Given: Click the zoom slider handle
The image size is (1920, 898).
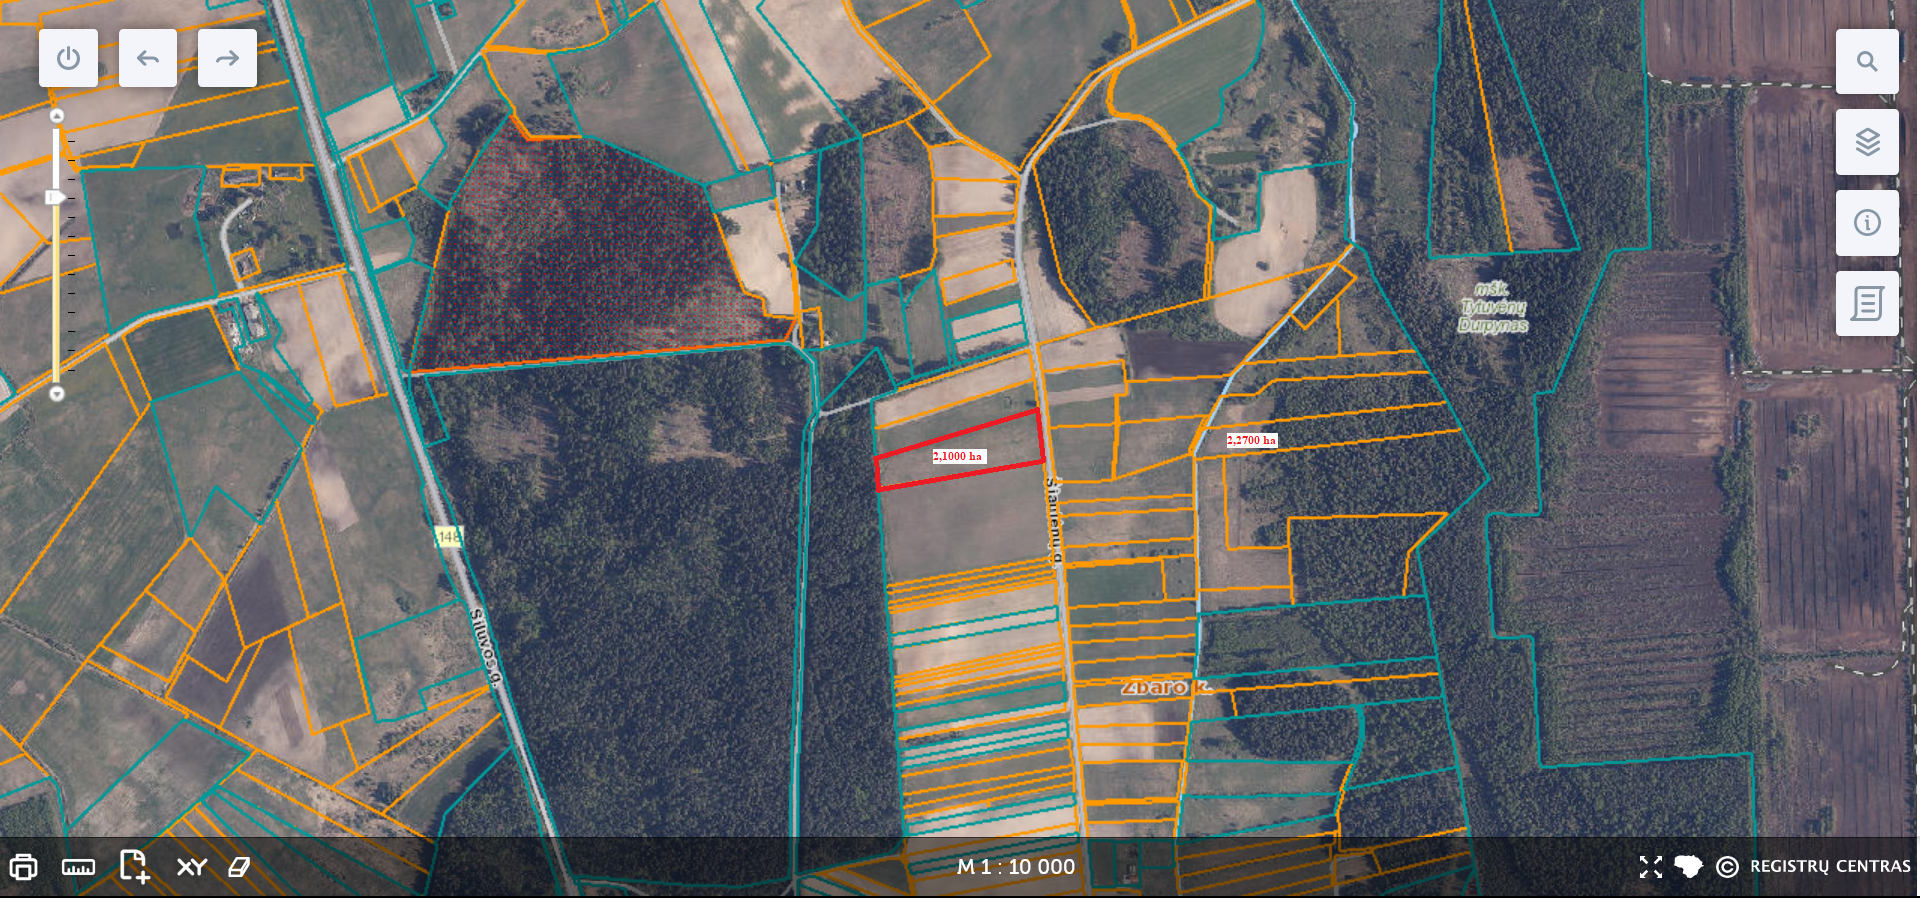Looking at the screenshot, I should [56, 198].
